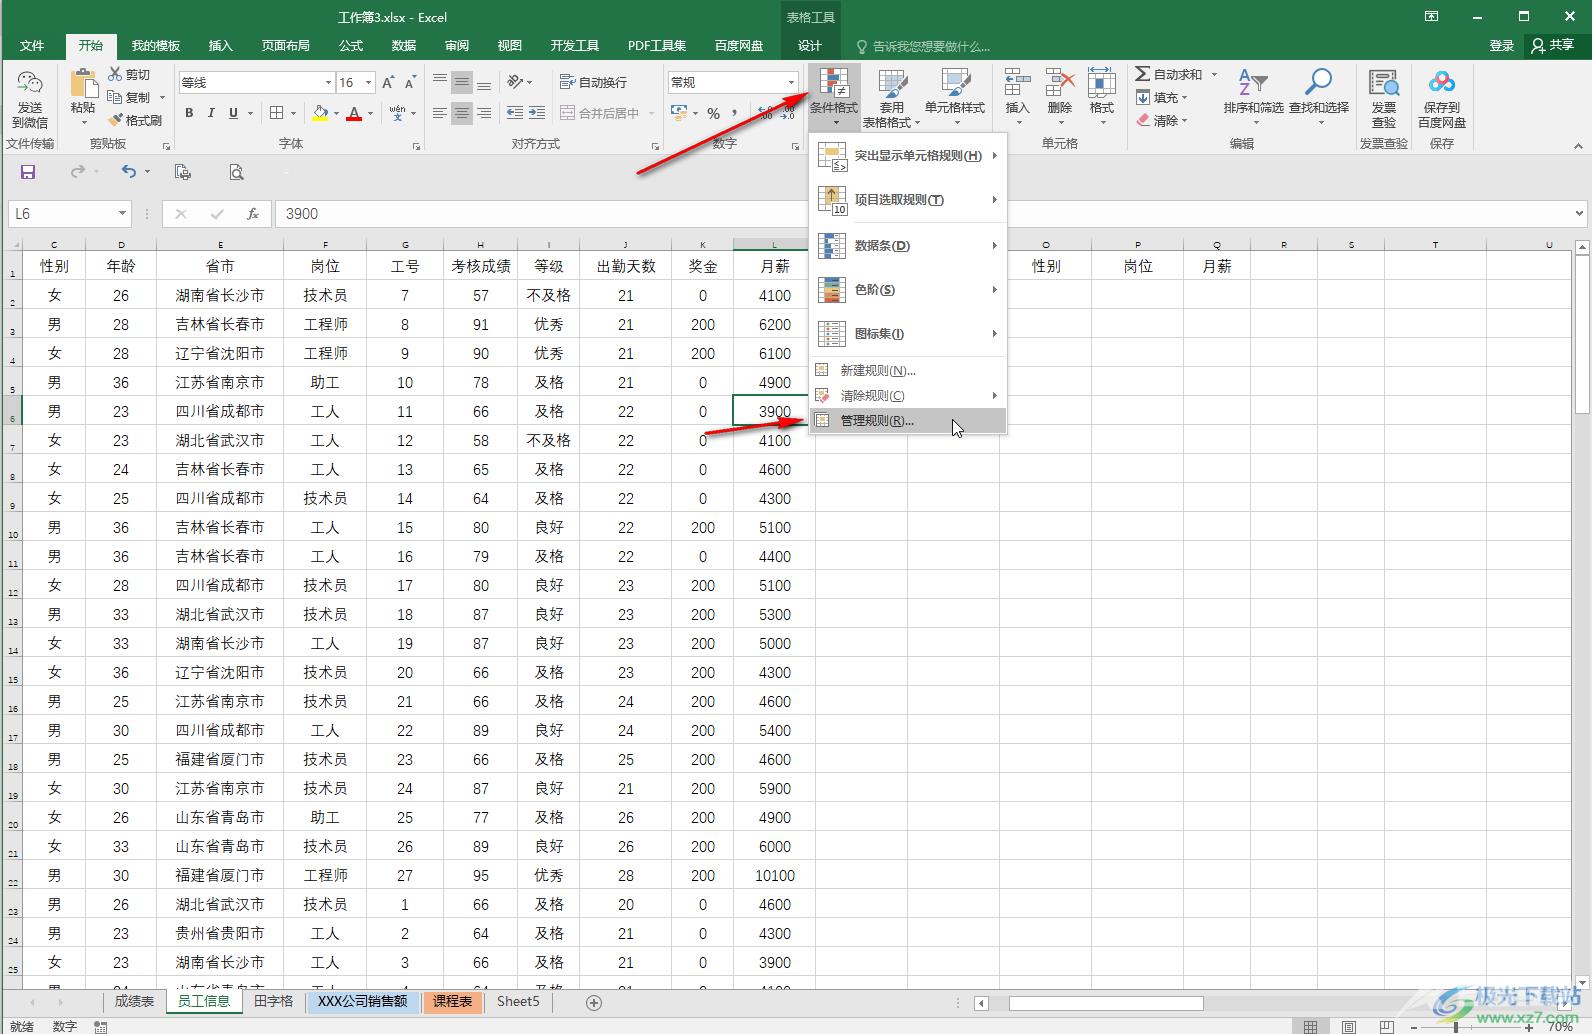
Task: Open Color Scales (色阶) submenu
Action: (x=908, y=289)
